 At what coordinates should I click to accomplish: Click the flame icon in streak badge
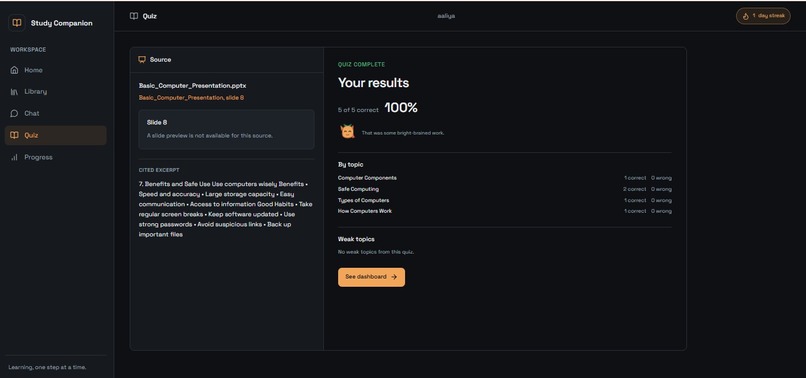[746, 16]
